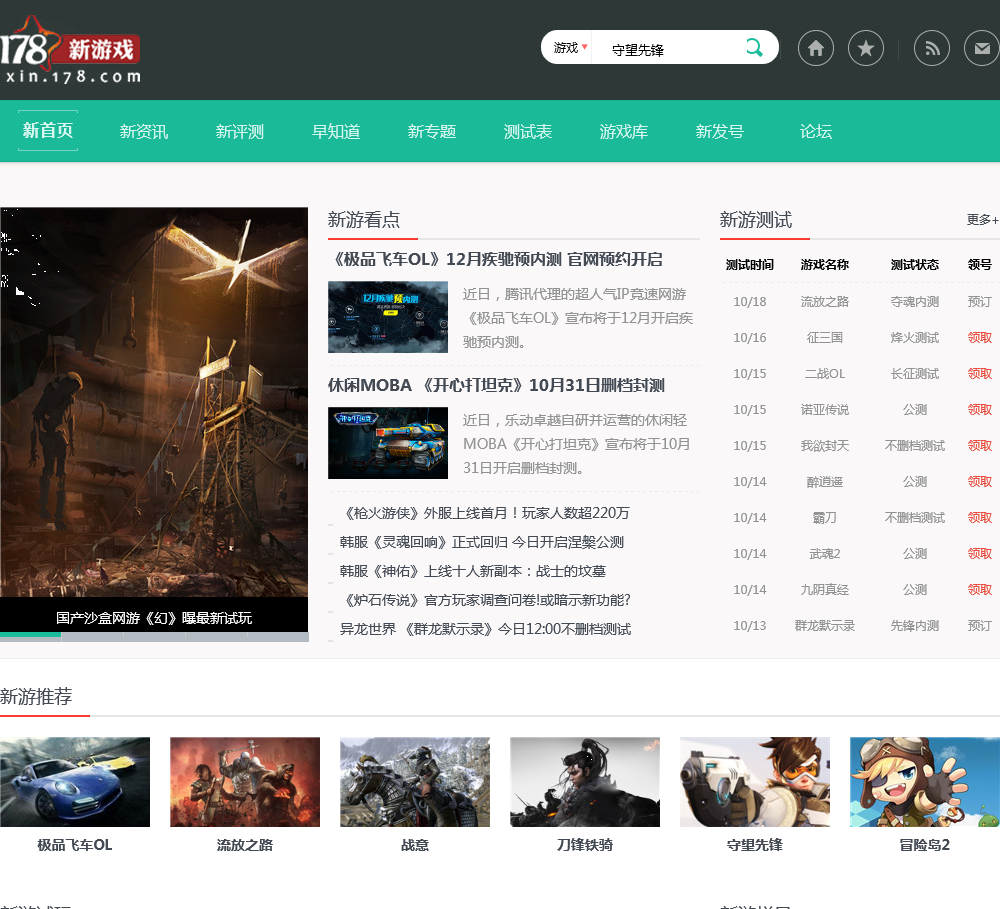Open the 极品飞车OL recommended game thumbnail
This screenshot has height=909, width=1000.
[75, 782]
